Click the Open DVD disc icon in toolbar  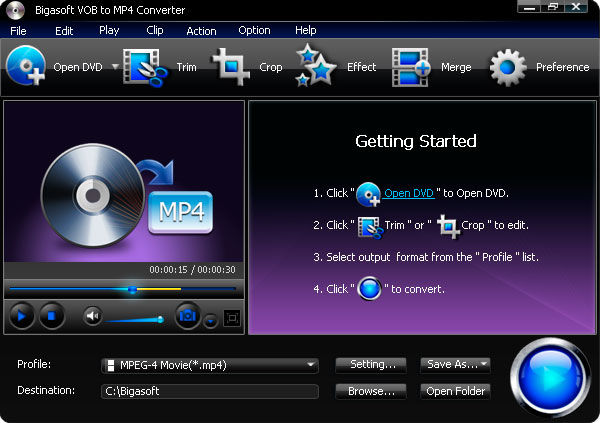coord(26,65)
